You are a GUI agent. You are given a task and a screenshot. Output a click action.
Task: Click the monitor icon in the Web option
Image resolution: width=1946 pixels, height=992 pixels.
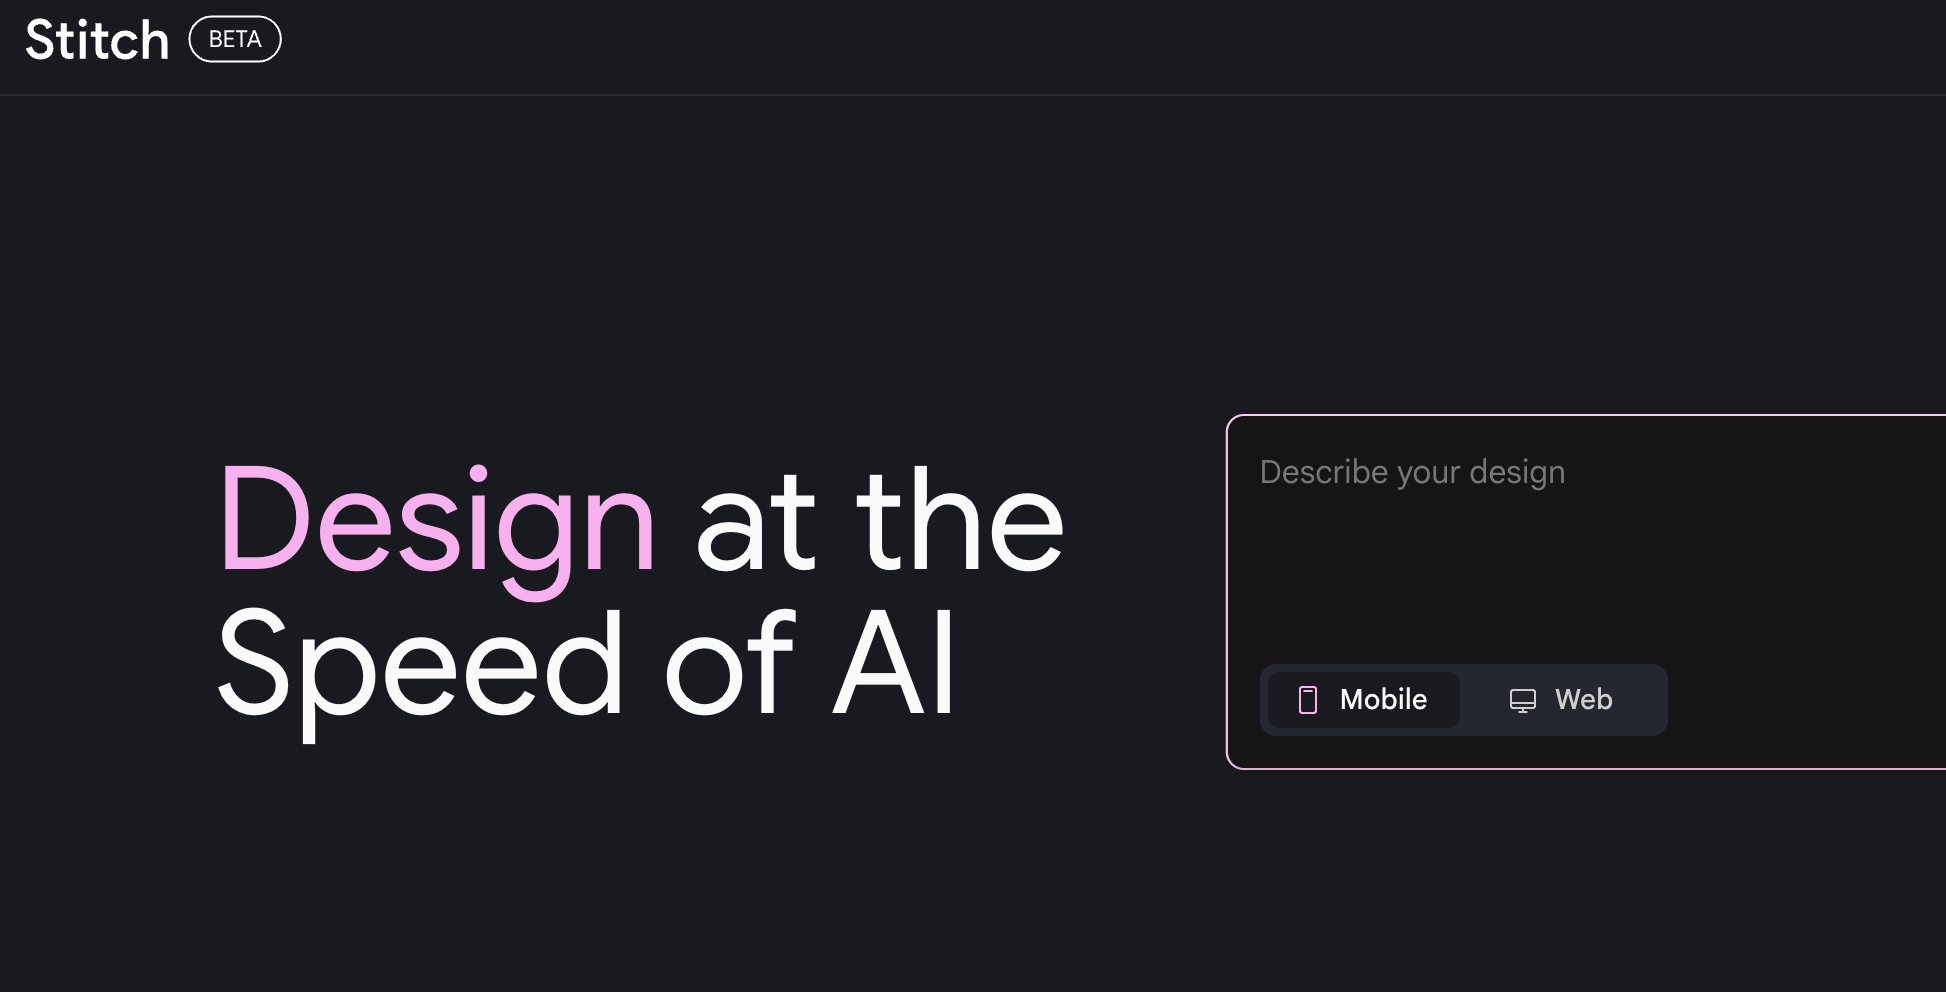1522,700
